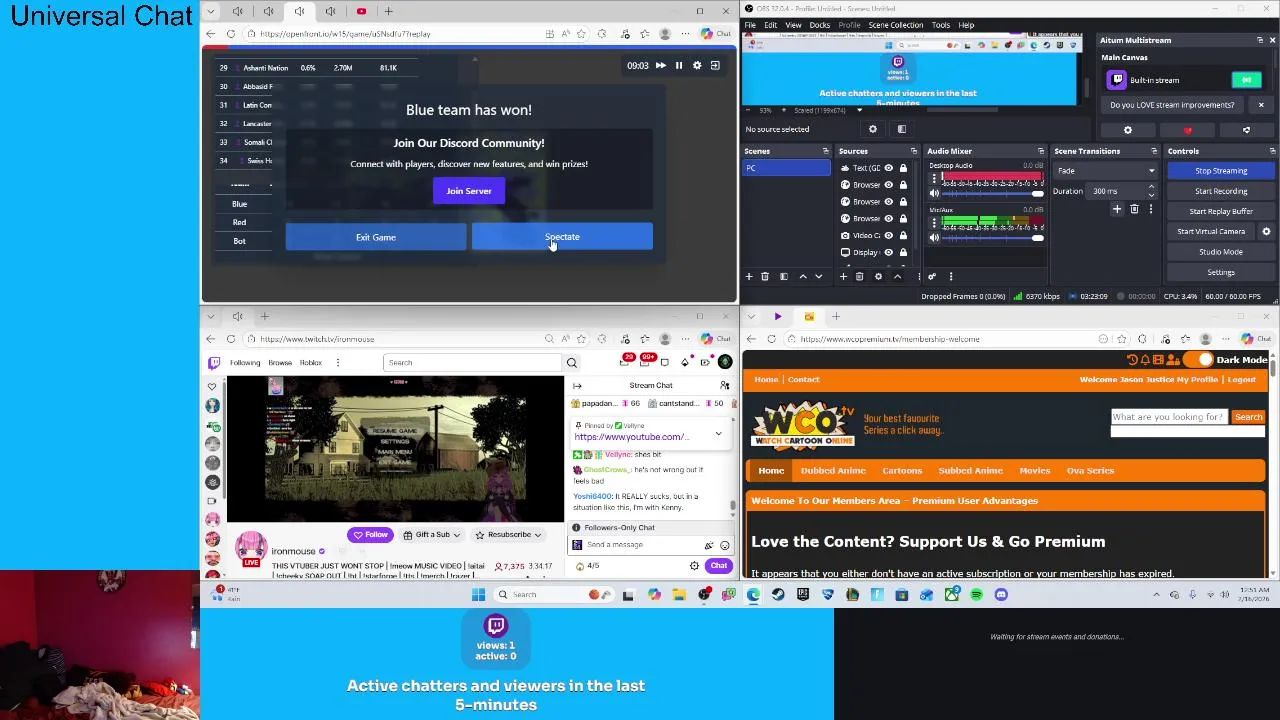Click Twitch home logo
1280x720 pixels.
(x=214, y=363)
